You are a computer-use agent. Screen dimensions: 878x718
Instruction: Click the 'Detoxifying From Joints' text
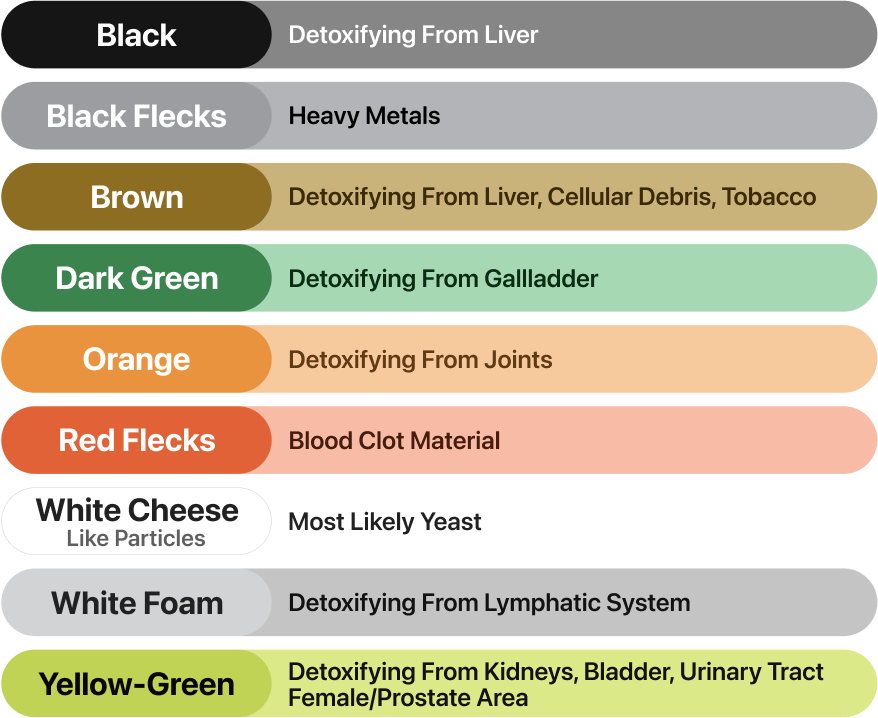420,359
